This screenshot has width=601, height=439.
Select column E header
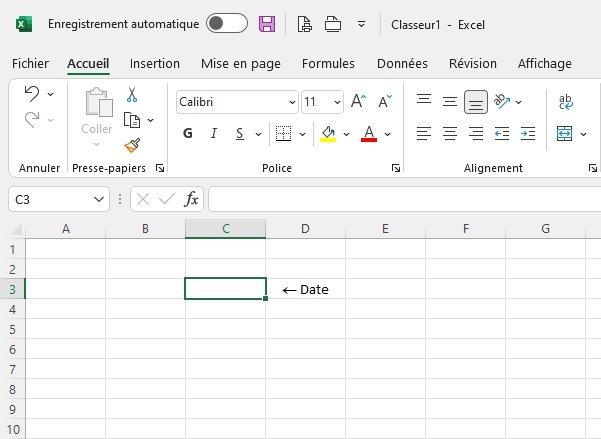pyautogui.click(x=385, y=229)
